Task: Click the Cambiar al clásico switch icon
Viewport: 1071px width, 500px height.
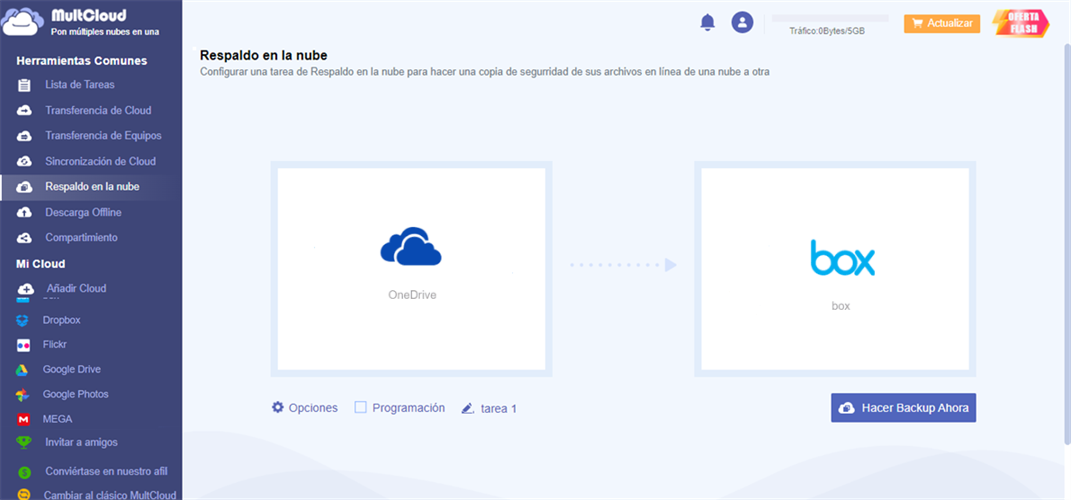Action: point(24,495)
